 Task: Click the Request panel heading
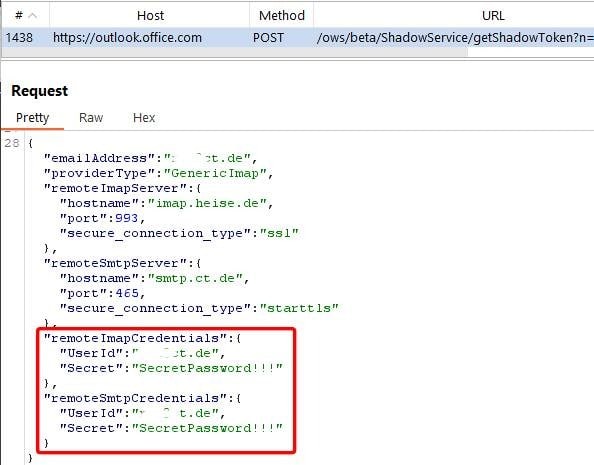[x=40, y=91]
